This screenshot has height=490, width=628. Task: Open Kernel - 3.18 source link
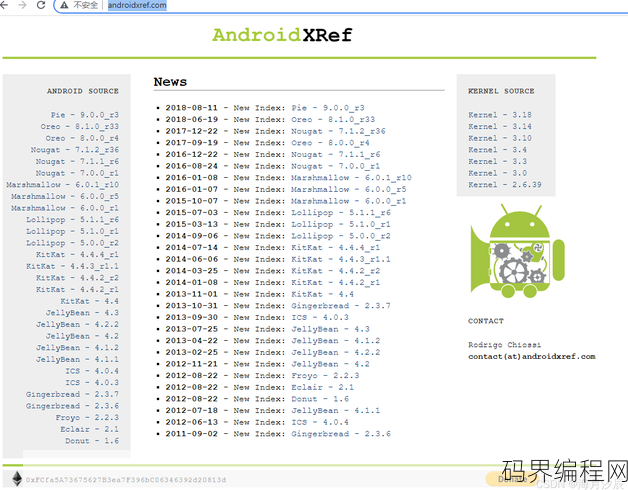pos(500,115)
